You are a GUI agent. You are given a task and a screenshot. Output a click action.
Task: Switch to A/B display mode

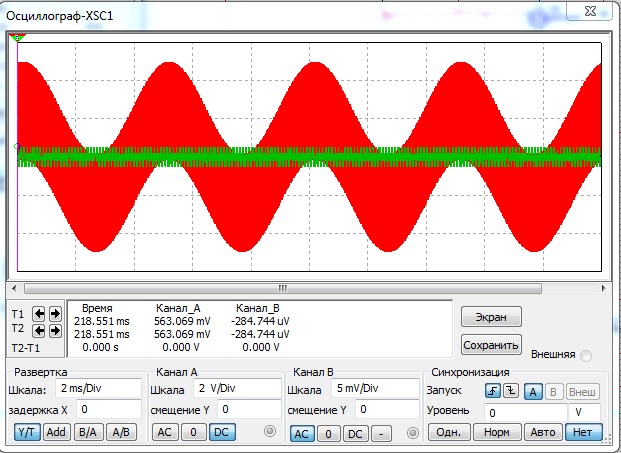click(121, 432)
